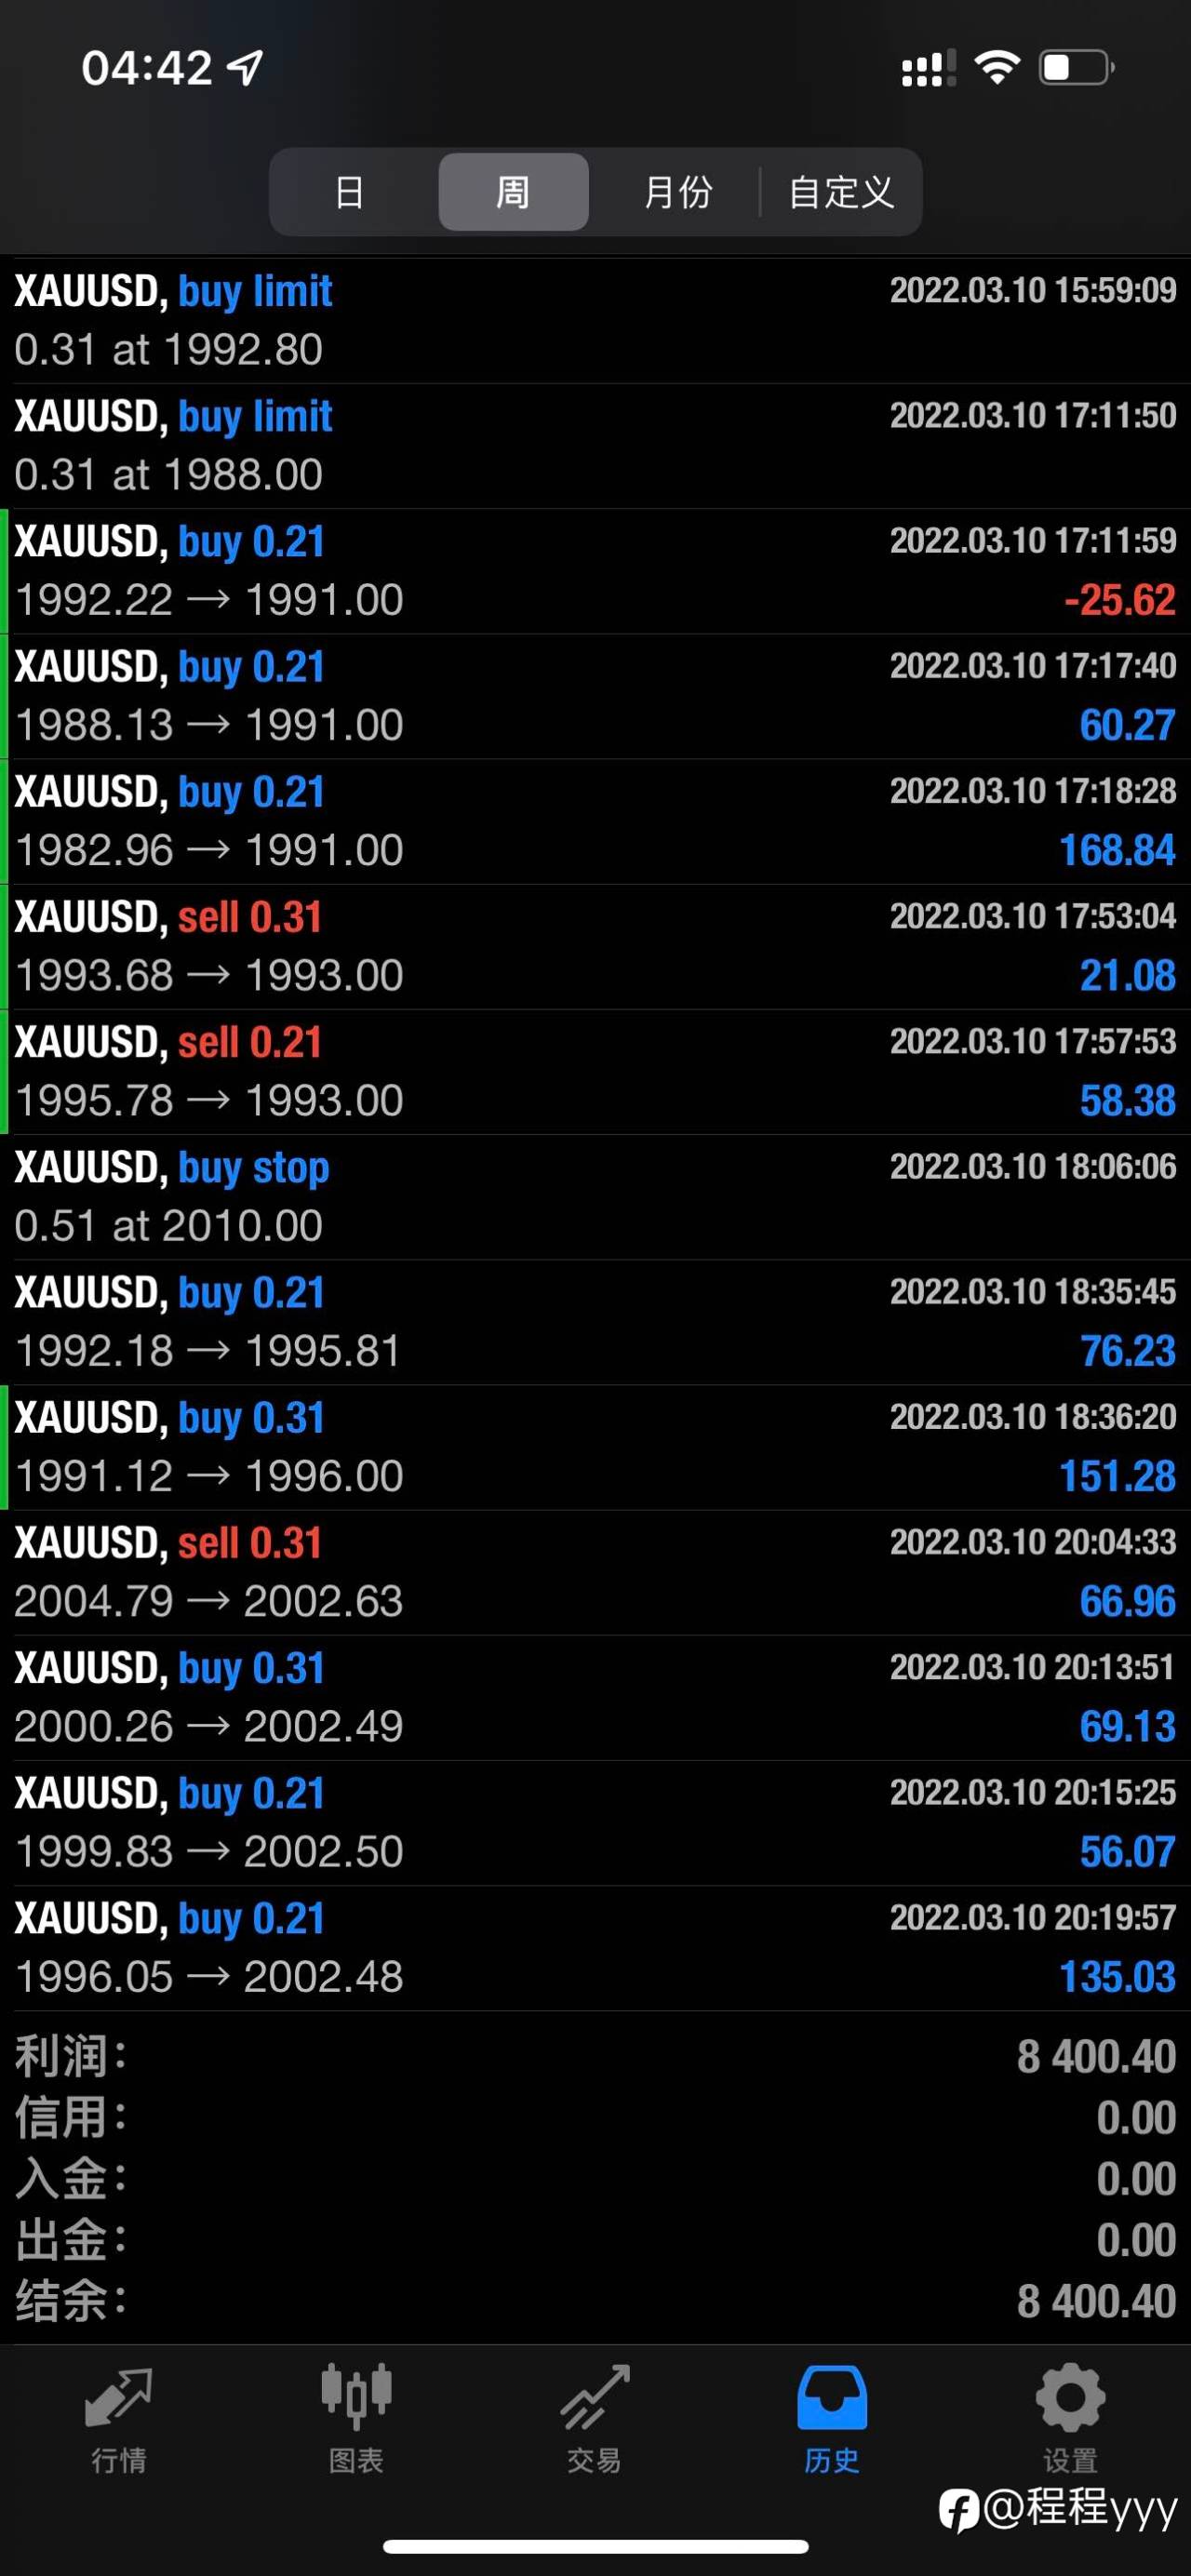Tap the 信用 credit value 0.00
The width and height of the screenshot is (1191, 2576).
(1136, 2118)
